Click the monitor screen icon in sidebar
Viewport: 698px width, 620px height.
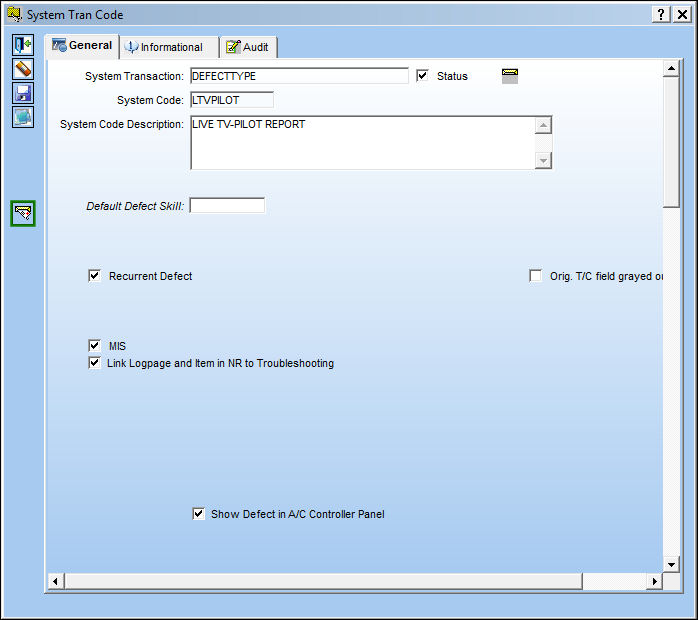(x=23, y=117)
